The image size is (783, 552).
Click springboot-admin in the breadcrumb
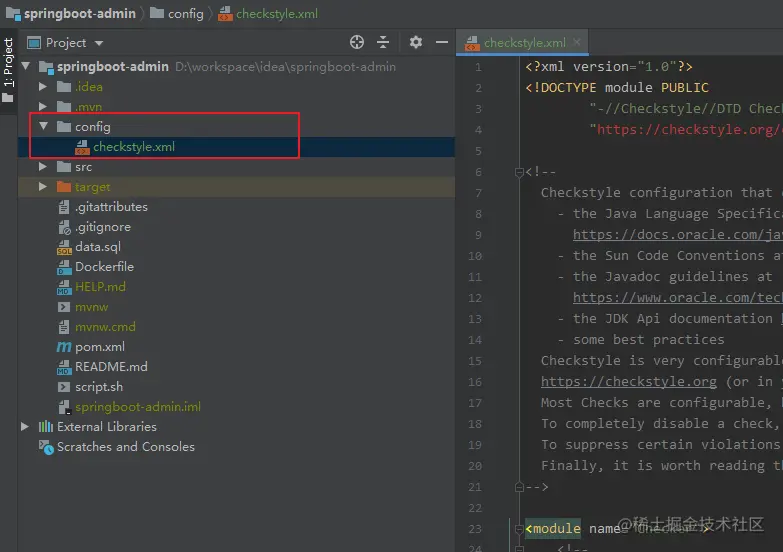click(x=80, y=13)
